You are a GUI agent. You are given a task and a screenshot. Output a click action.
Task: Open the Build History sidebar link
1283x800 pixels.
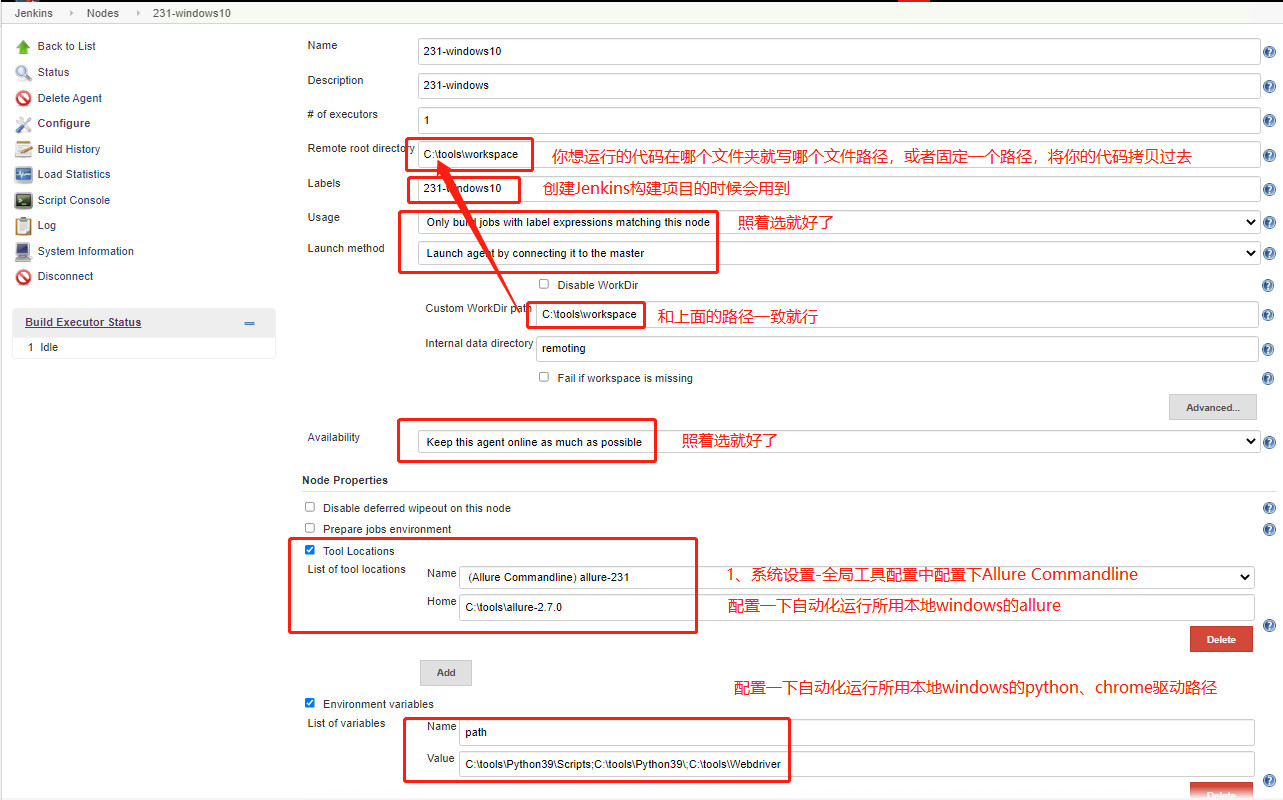[x=69, y=149]
